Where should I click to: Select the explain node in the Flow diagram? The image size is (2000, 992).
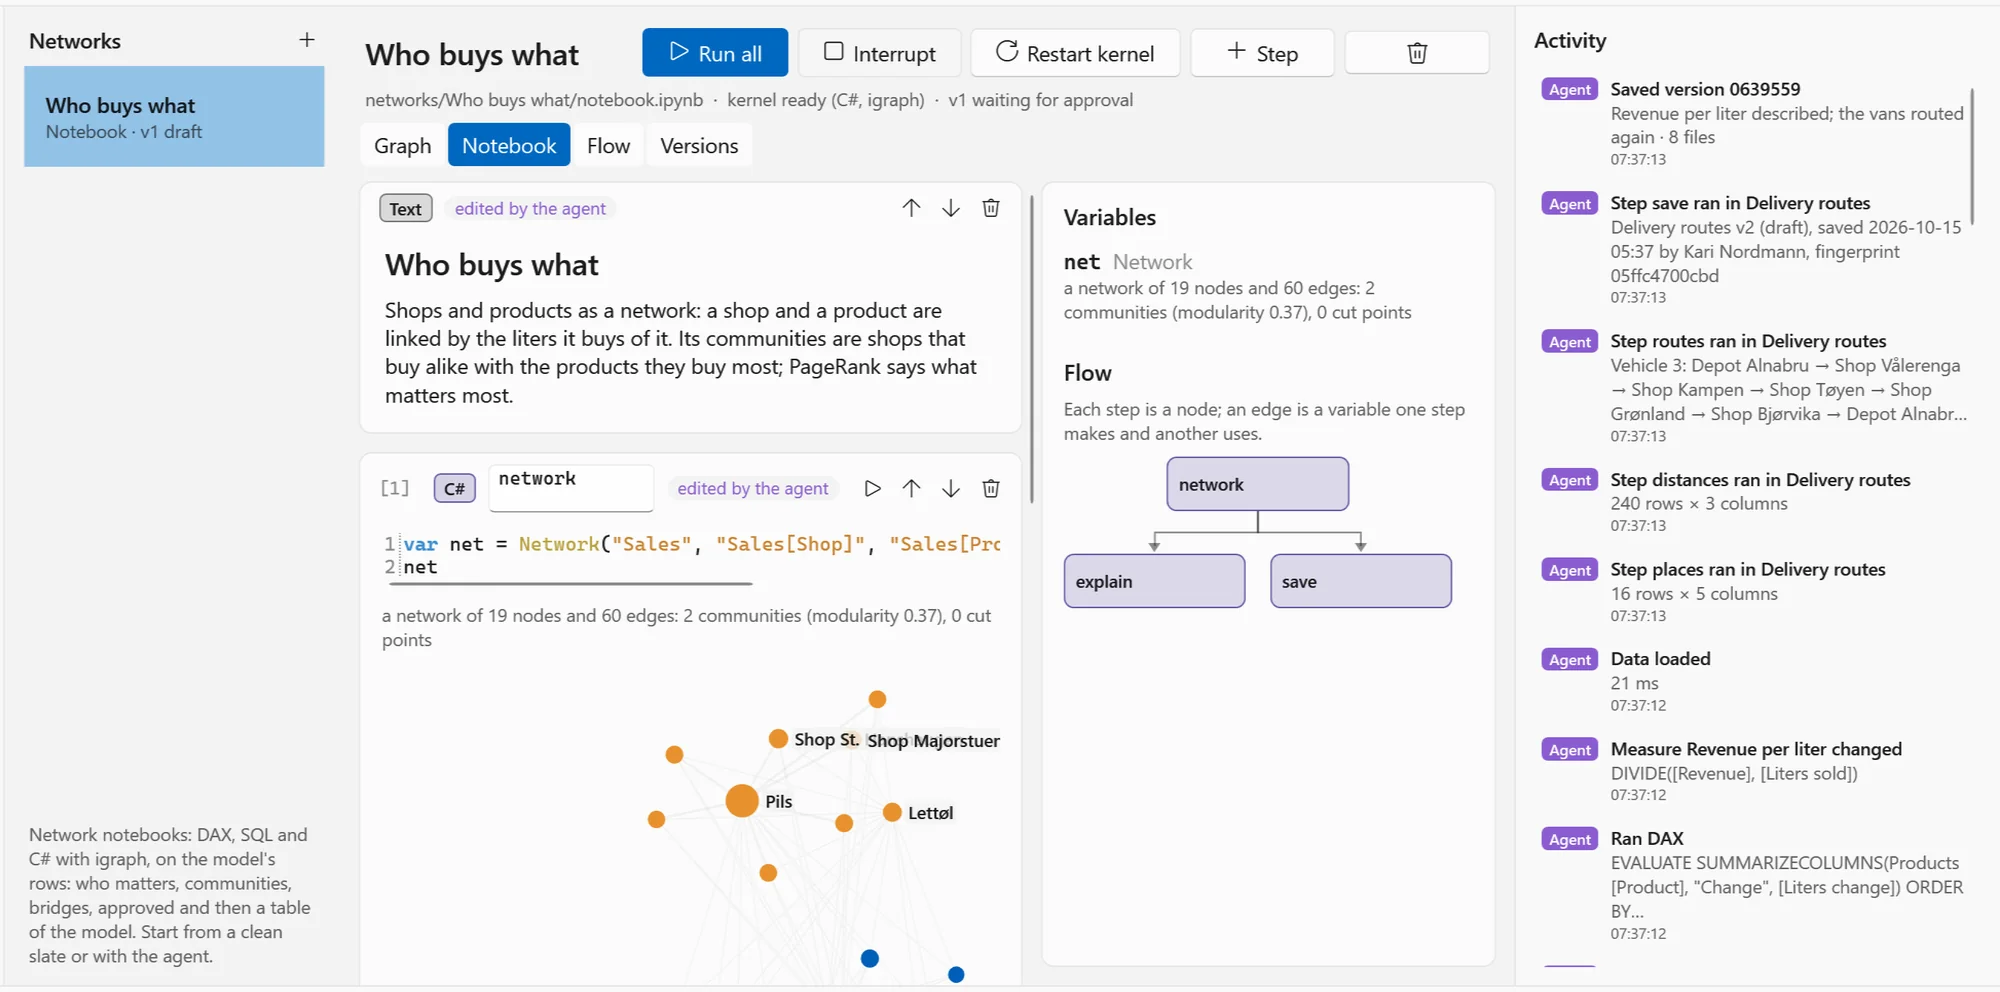pos(1154,581)
